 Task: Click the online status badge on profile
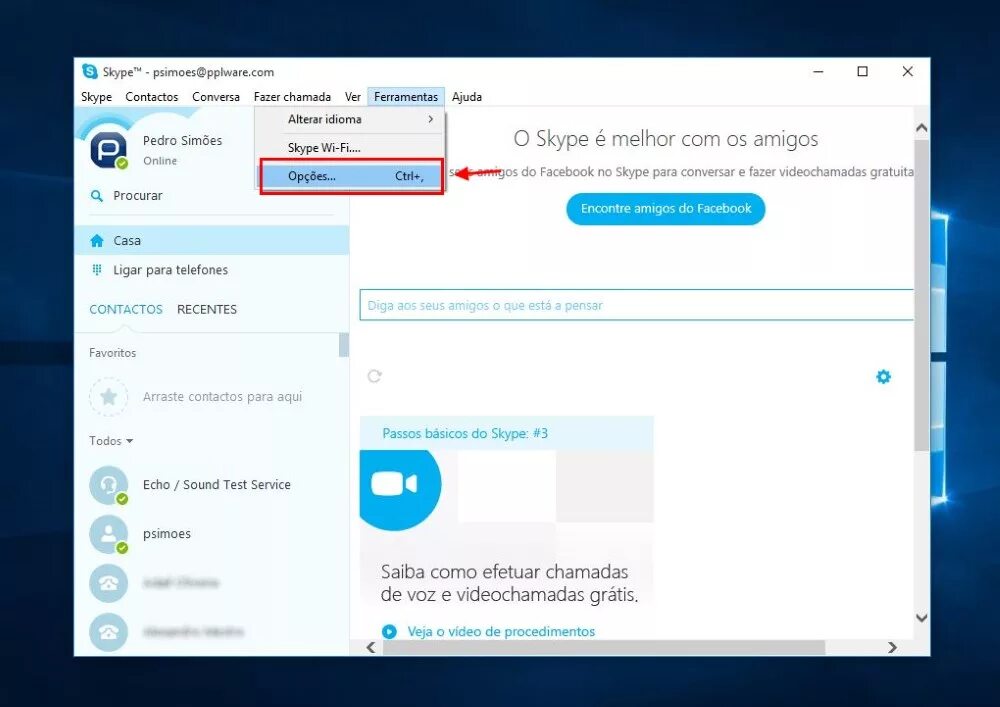122,163
